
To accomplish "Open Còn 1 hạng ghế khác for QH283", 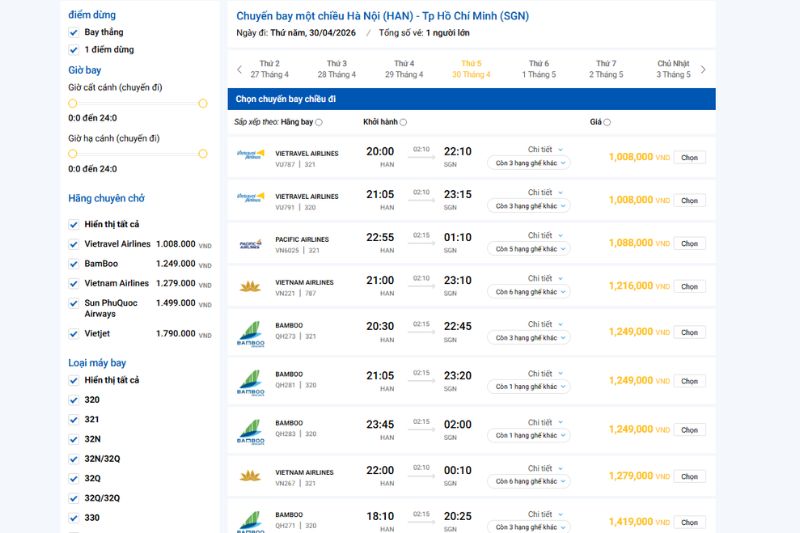I will pyautogui.click(x=529, y=436).
